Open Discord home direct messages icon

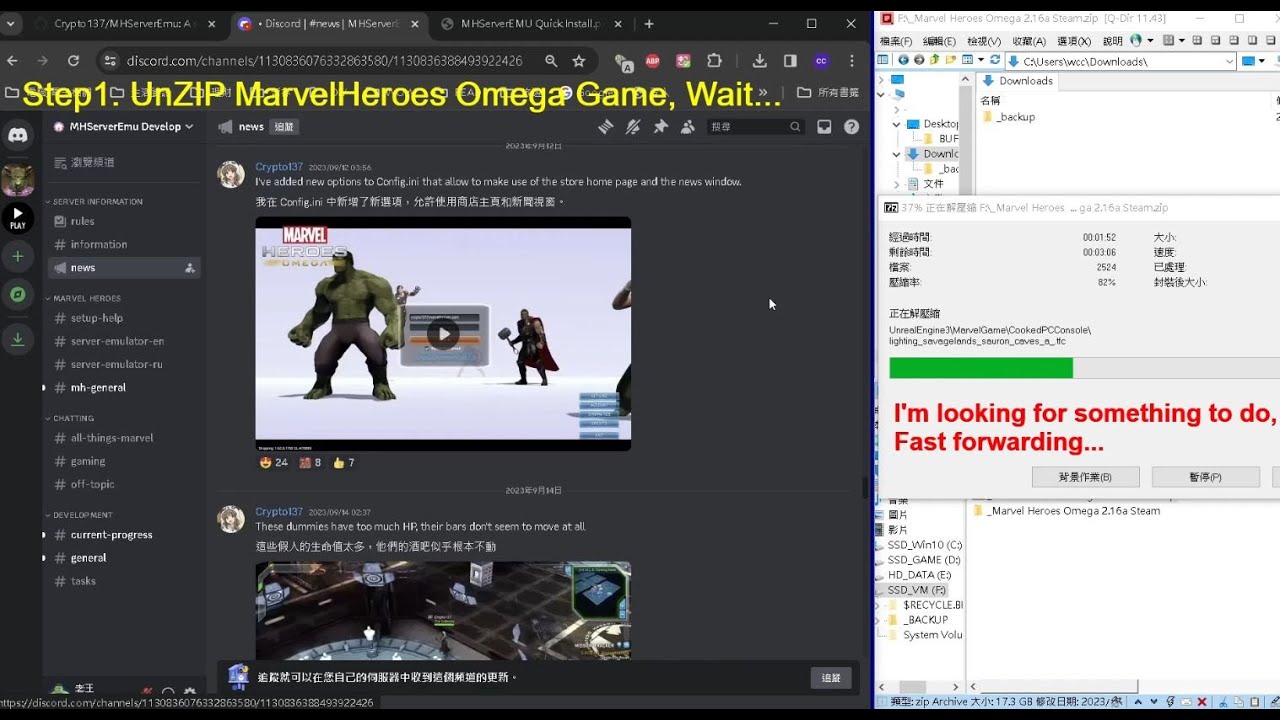(17, 133)
